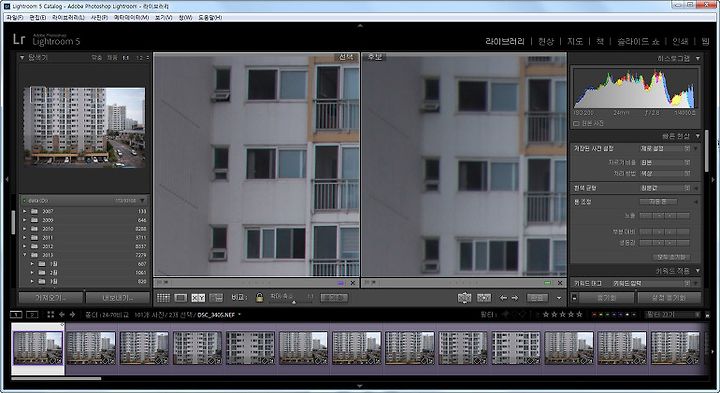Select main window display button 1
Viewport: 720px width, 393px height.
click(16, 314)
